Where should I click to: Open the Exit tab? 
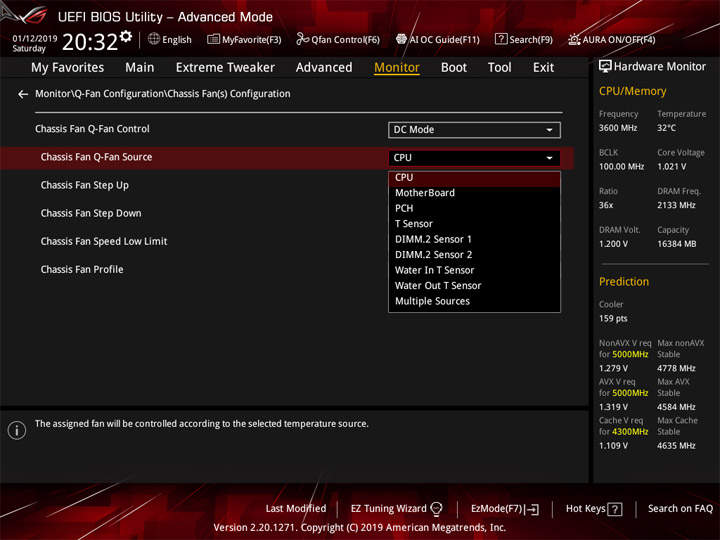(x=543, y=68)
